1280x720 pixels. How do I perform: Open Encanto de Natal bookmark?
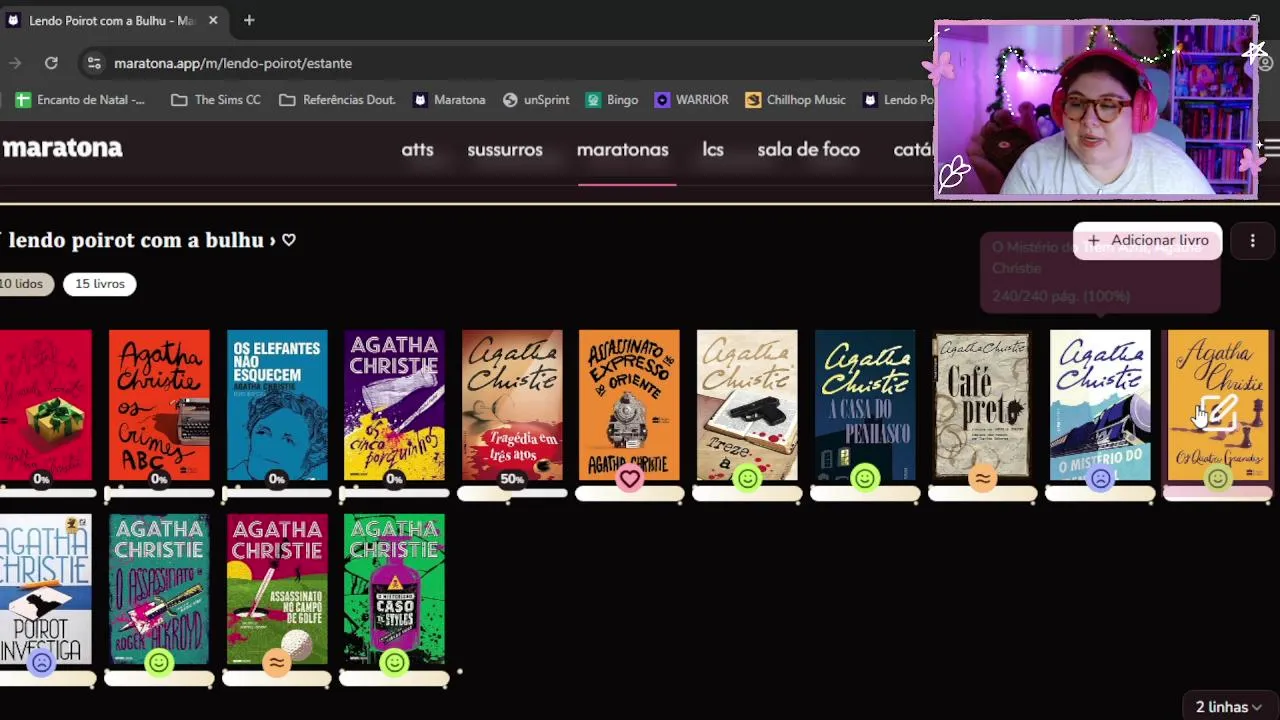coord(80,100)
